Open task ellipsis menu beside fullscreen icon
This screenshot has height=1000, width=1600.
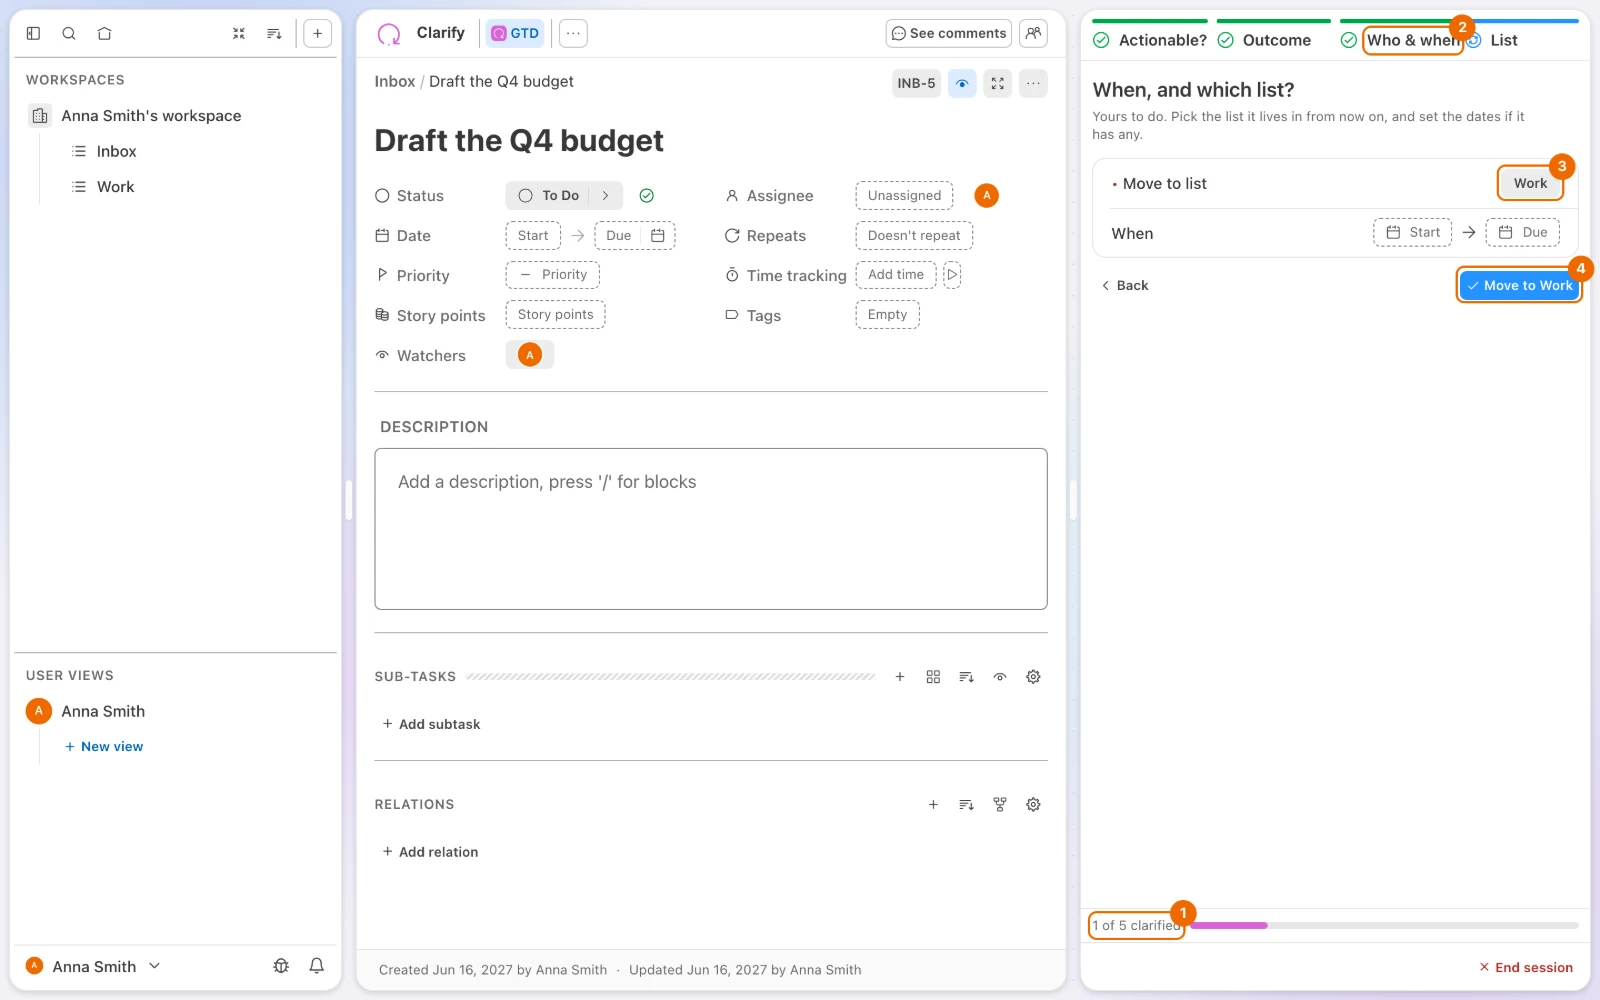[1033, 83]
